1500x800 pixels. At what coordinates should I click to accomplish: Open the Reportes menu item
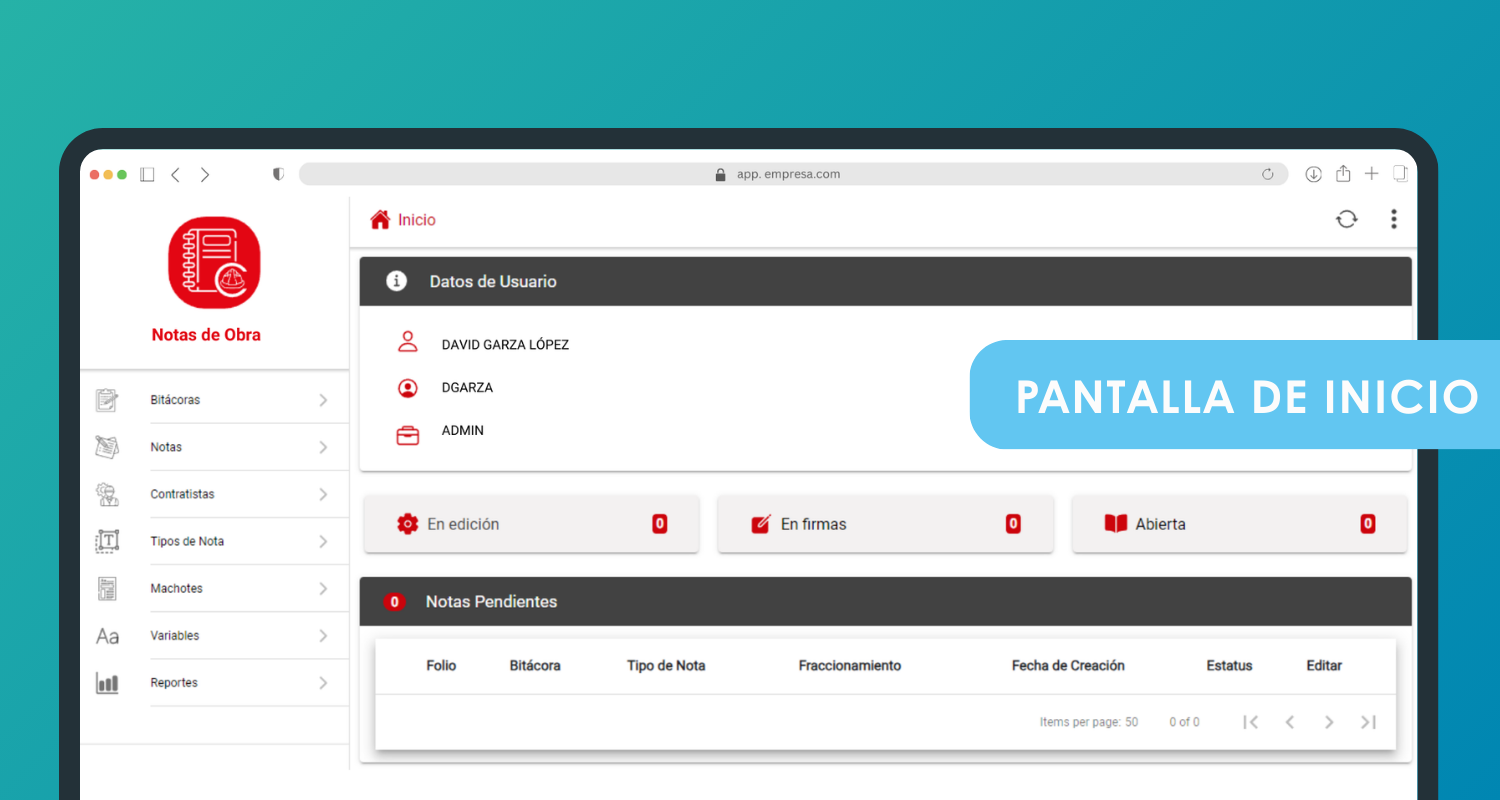(x=174, y=683)
